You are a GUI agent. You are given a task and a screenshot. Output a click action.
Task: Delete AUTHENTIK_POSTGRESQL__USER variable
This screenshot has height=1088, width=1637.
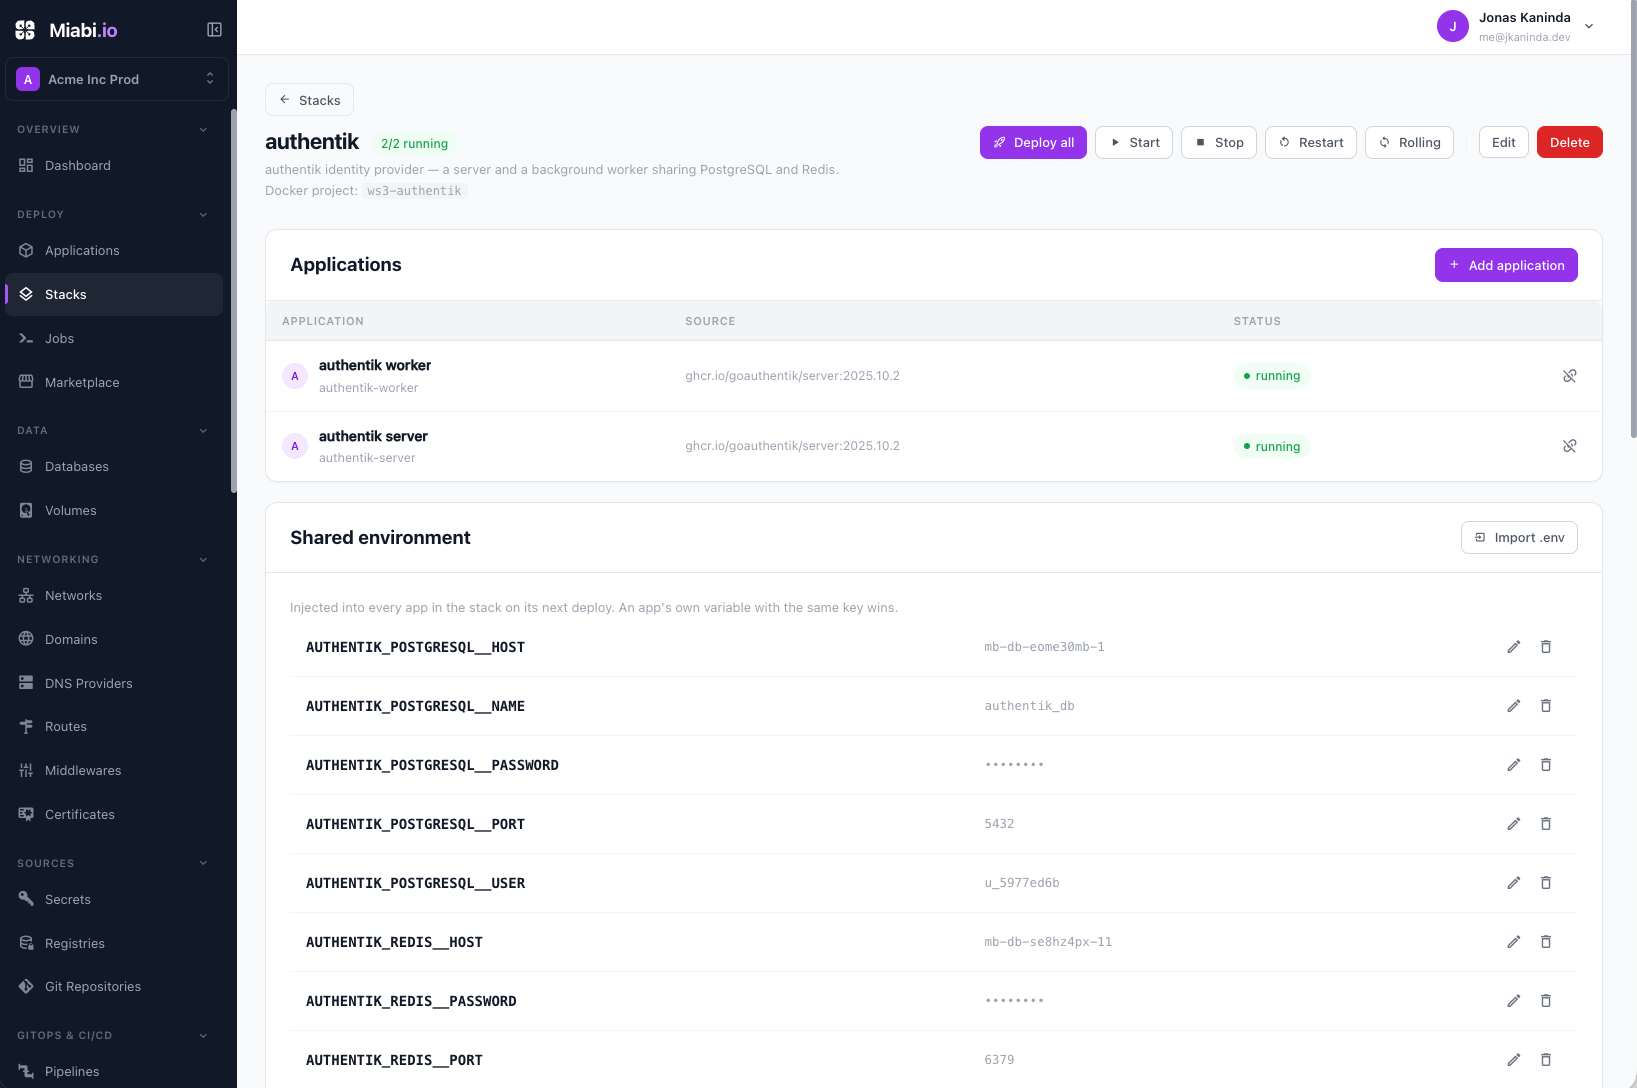1546,883
